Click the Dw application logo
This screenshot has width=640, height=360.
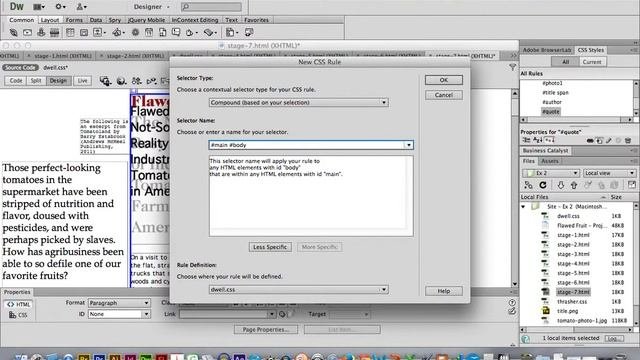[17, 7]
